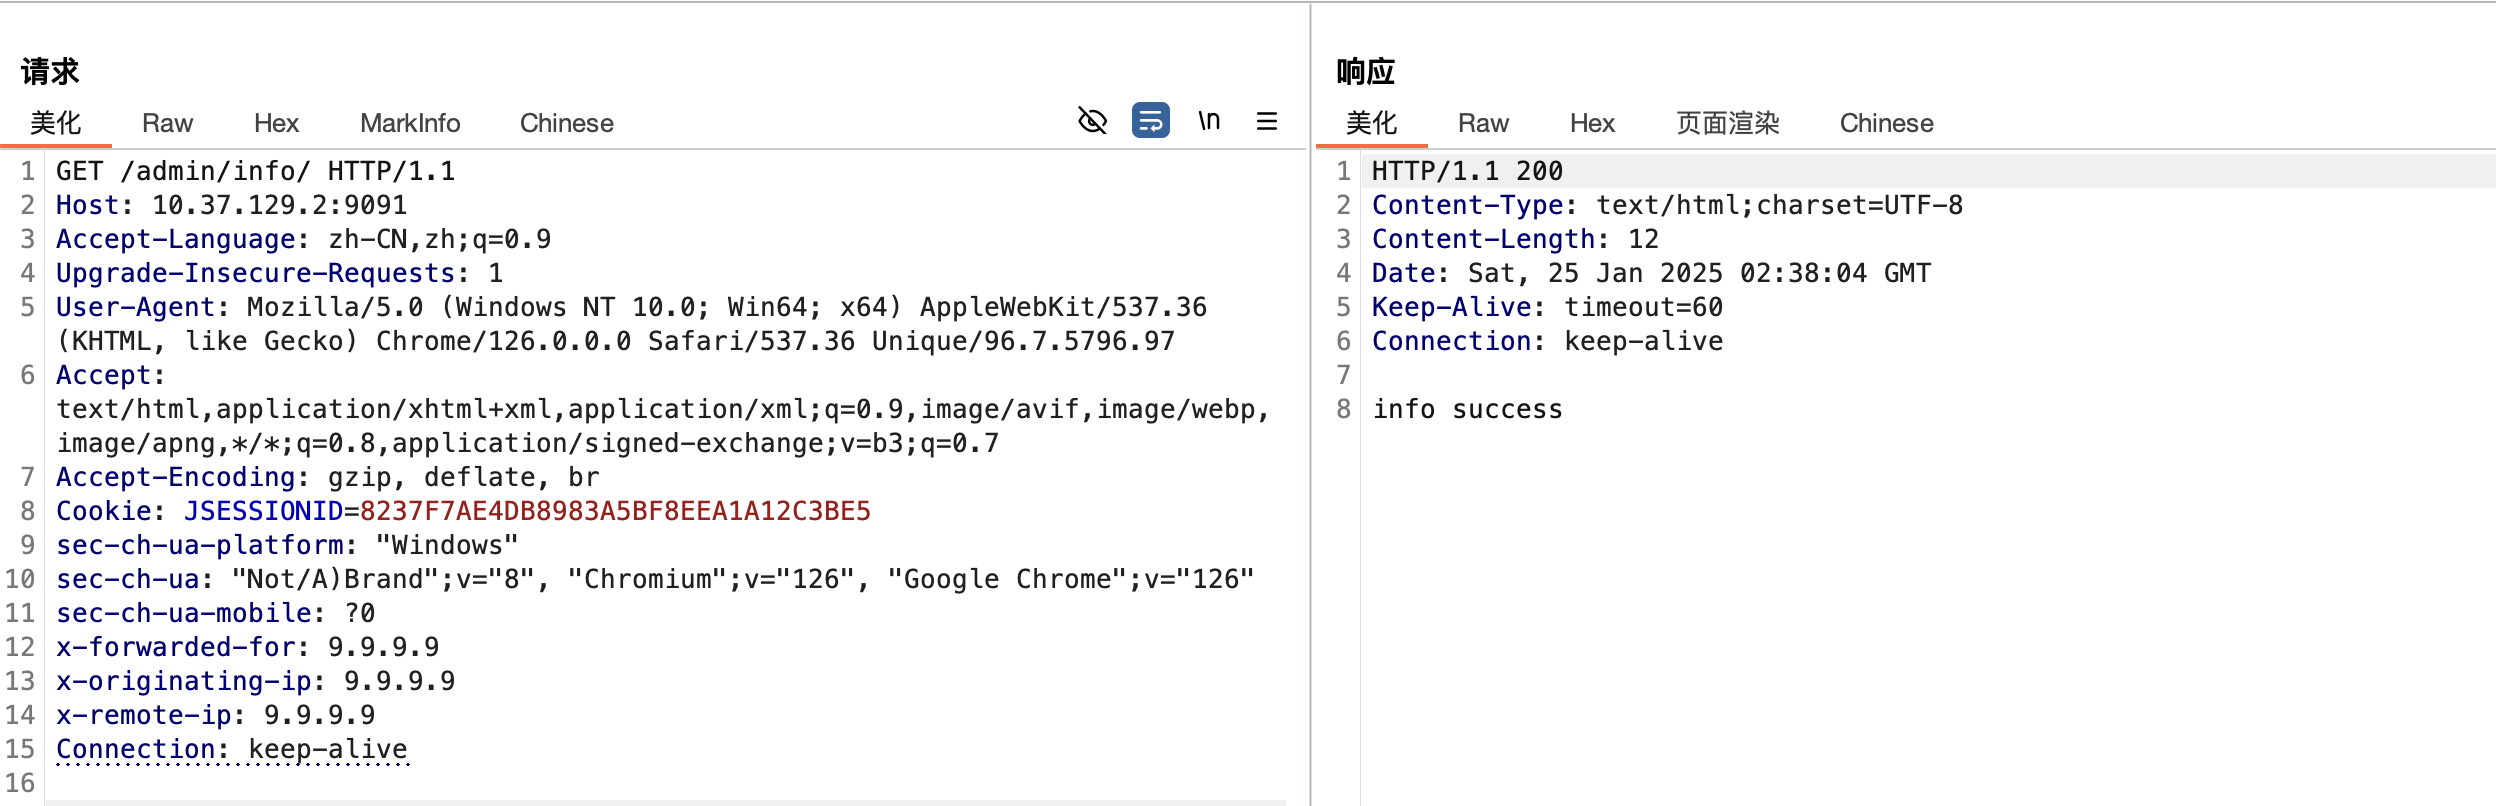2496x806 pixels.
Task: Open the request hamburger options menu
Action: pyautogui.click(x=1266, y=121)
